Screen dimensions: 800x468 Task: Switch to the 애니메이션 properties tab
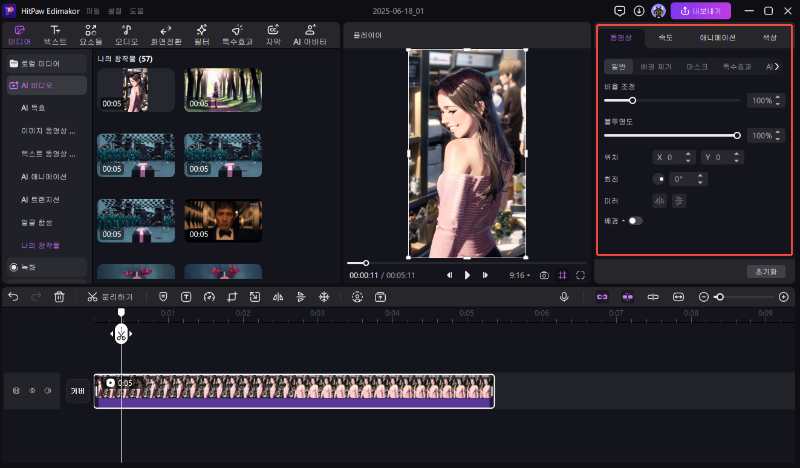(717, 37)
